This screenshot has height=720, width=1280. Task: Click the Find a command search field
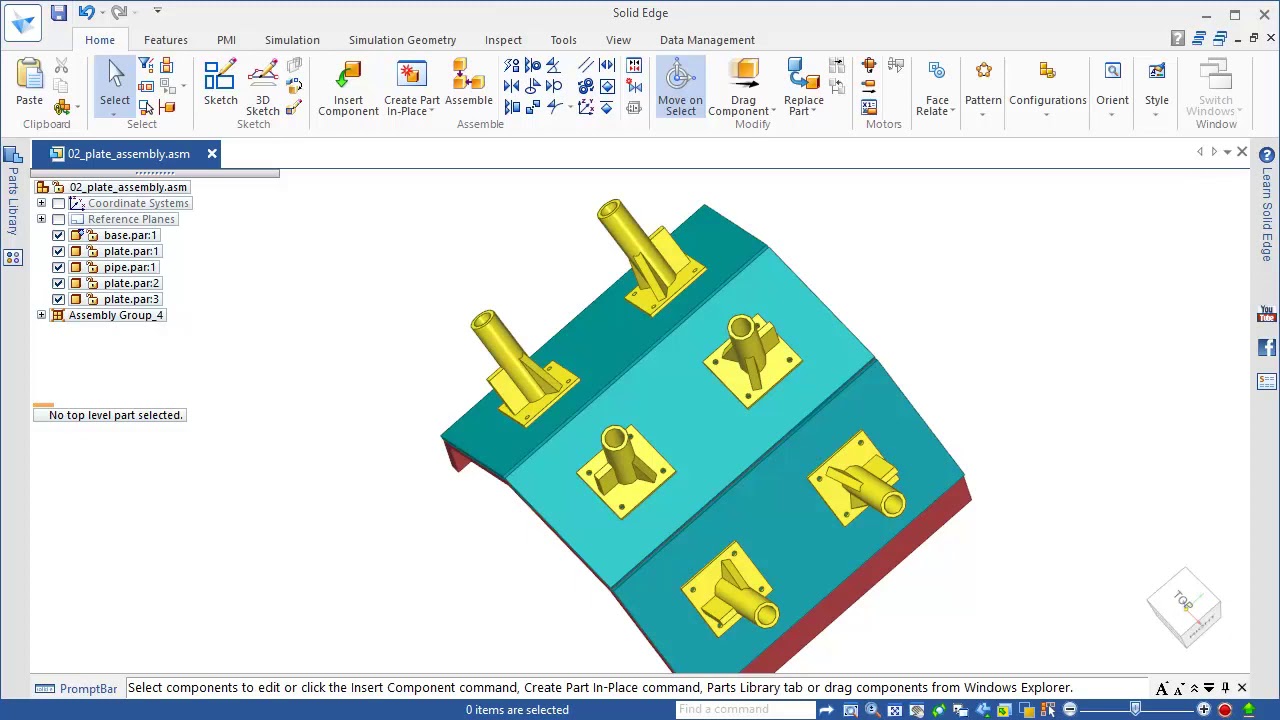coord(745,710)
